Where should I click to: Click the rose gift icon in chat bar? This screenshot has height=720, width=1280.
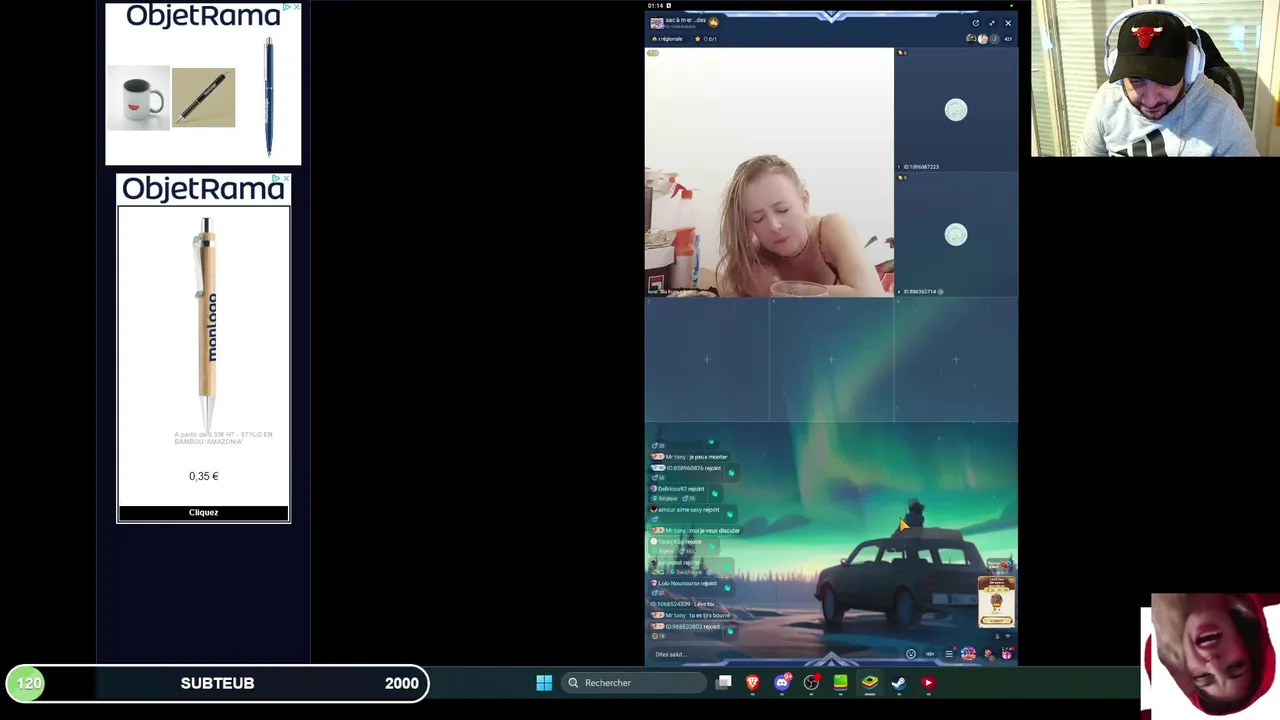pyautogui.click(x=988, y=654)
